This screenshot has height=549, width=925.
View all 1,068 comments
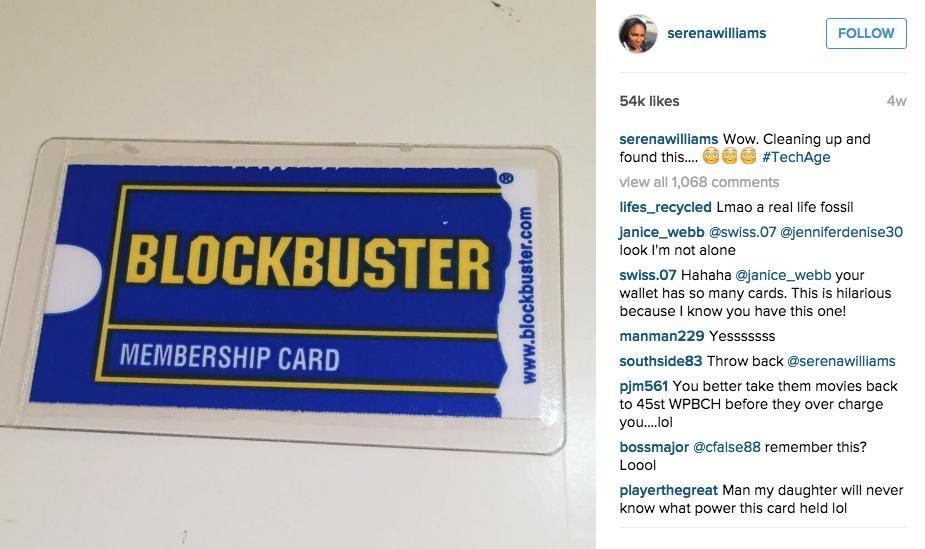(x=699, y=182)
